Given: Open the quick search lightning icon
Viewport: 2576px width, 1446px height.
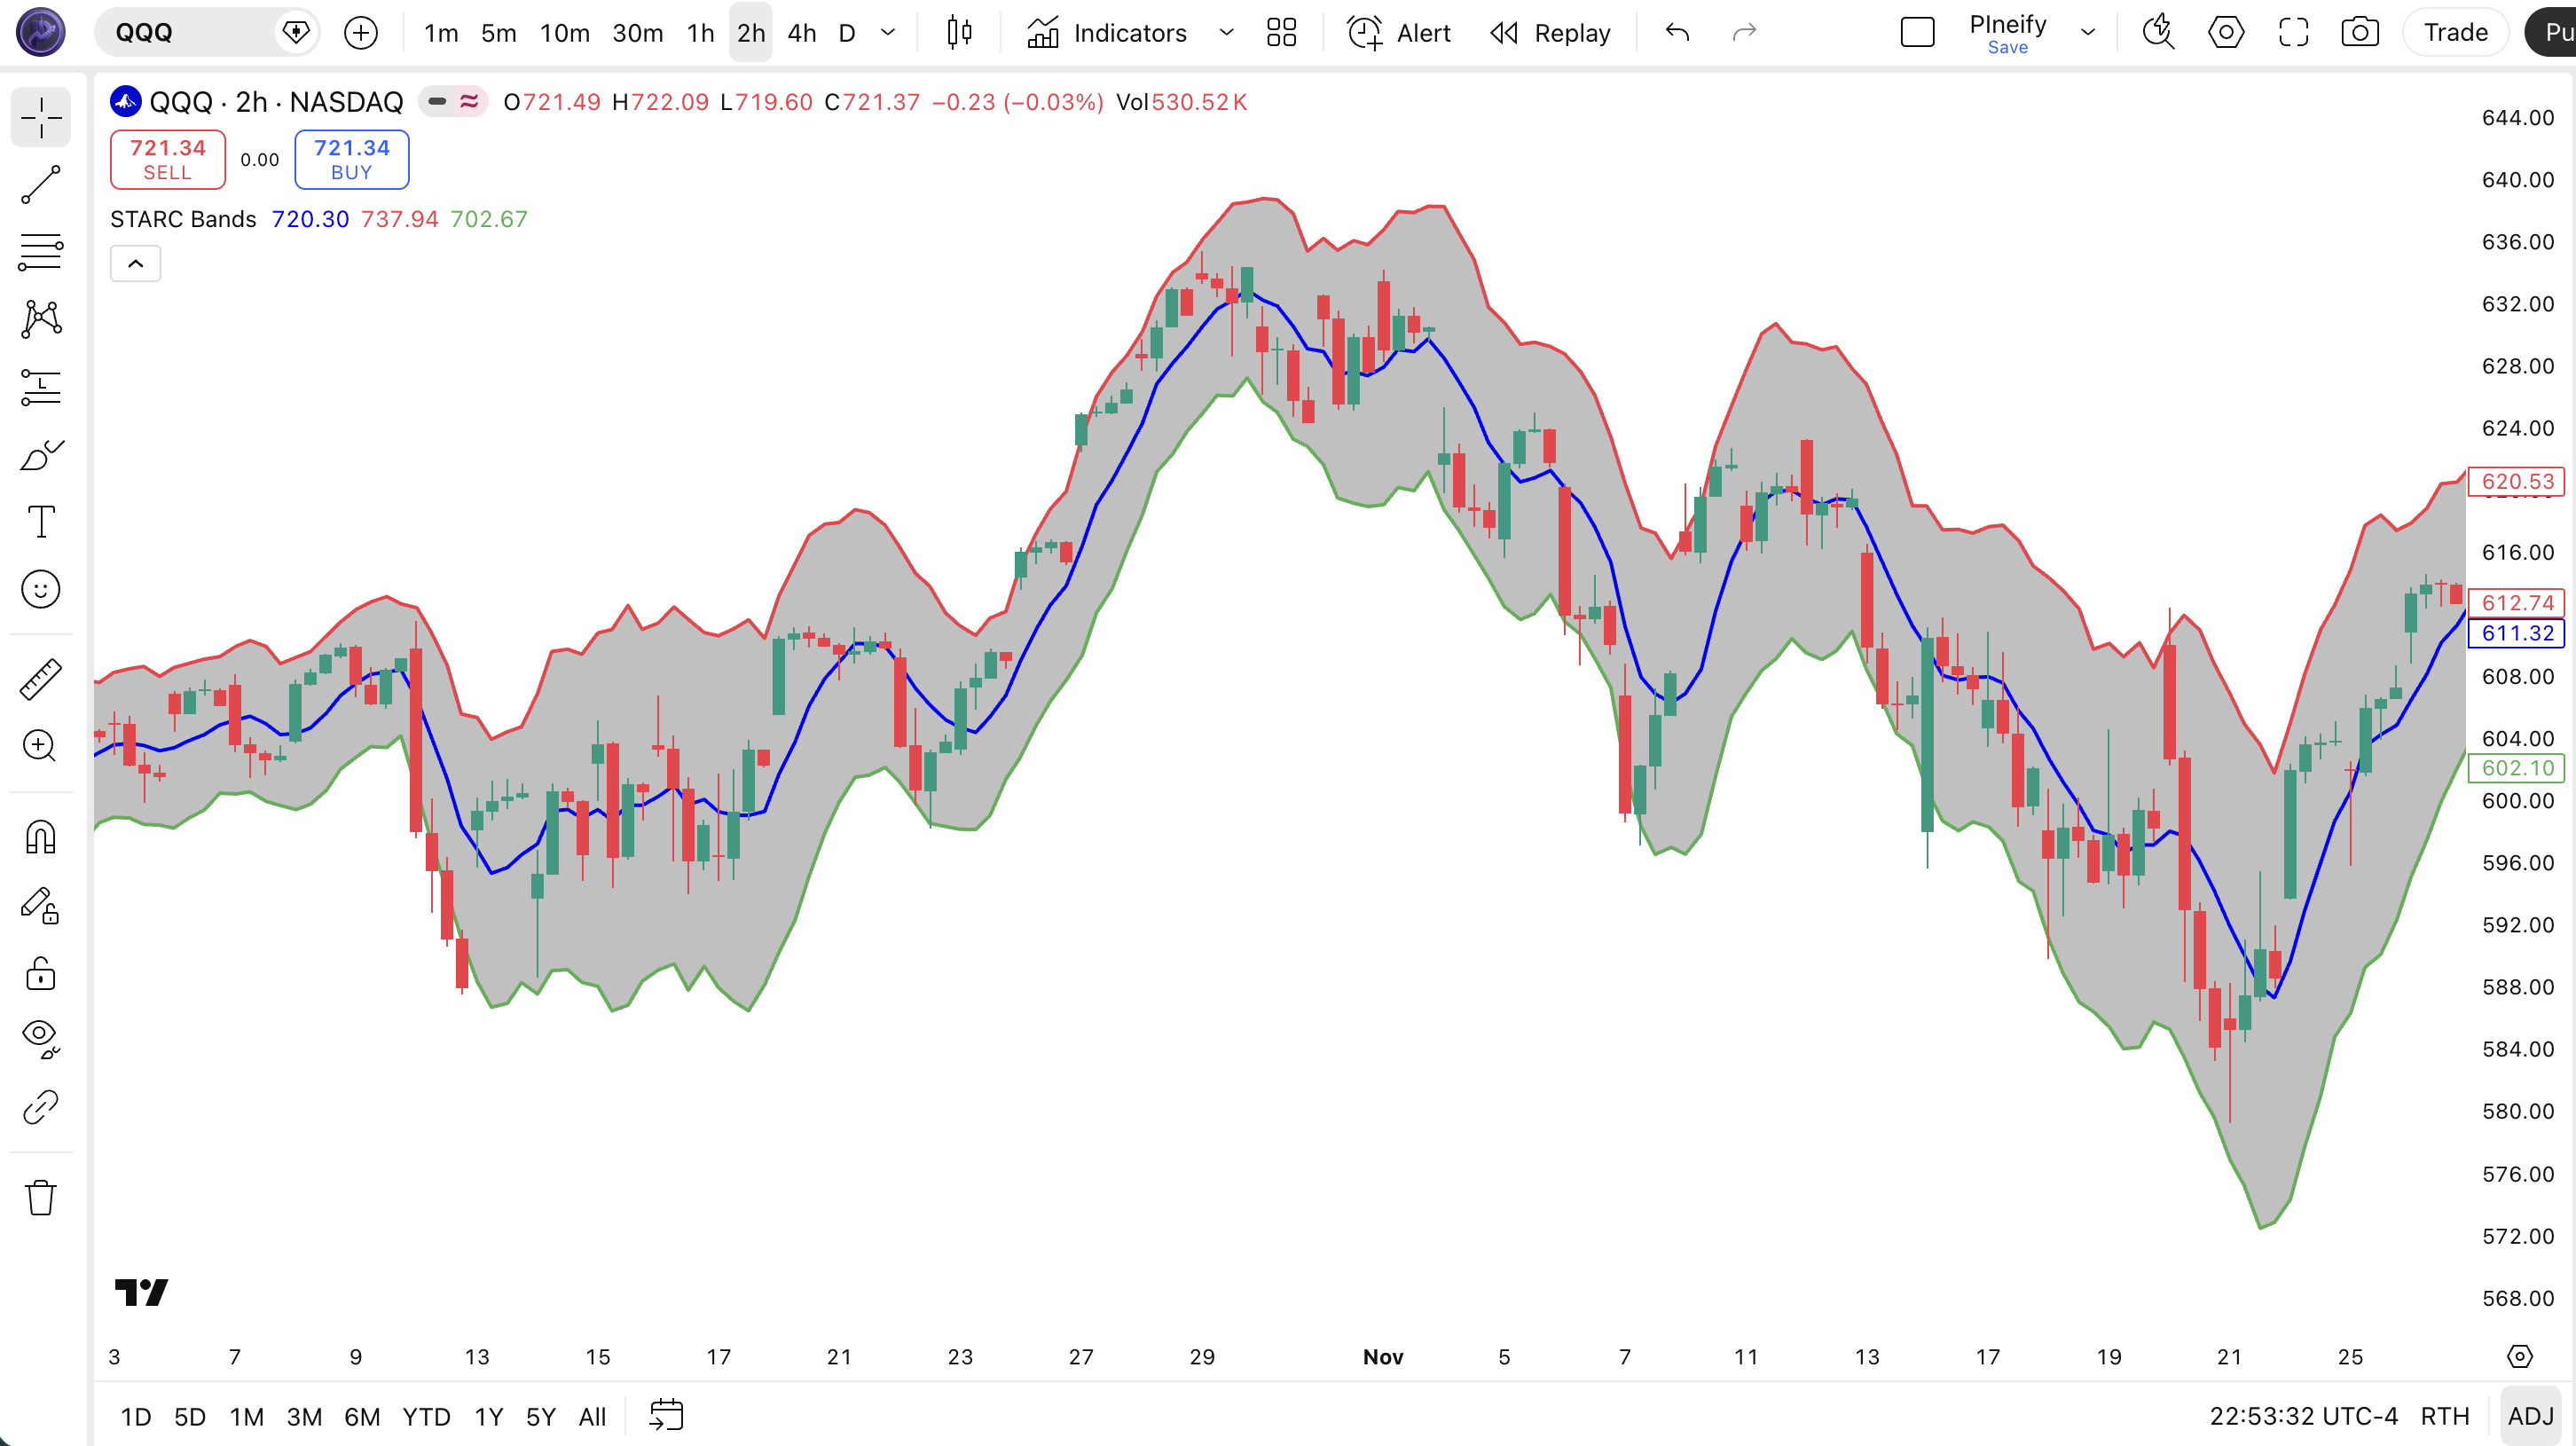Looking at the screenshot, I should [2159, 33].
